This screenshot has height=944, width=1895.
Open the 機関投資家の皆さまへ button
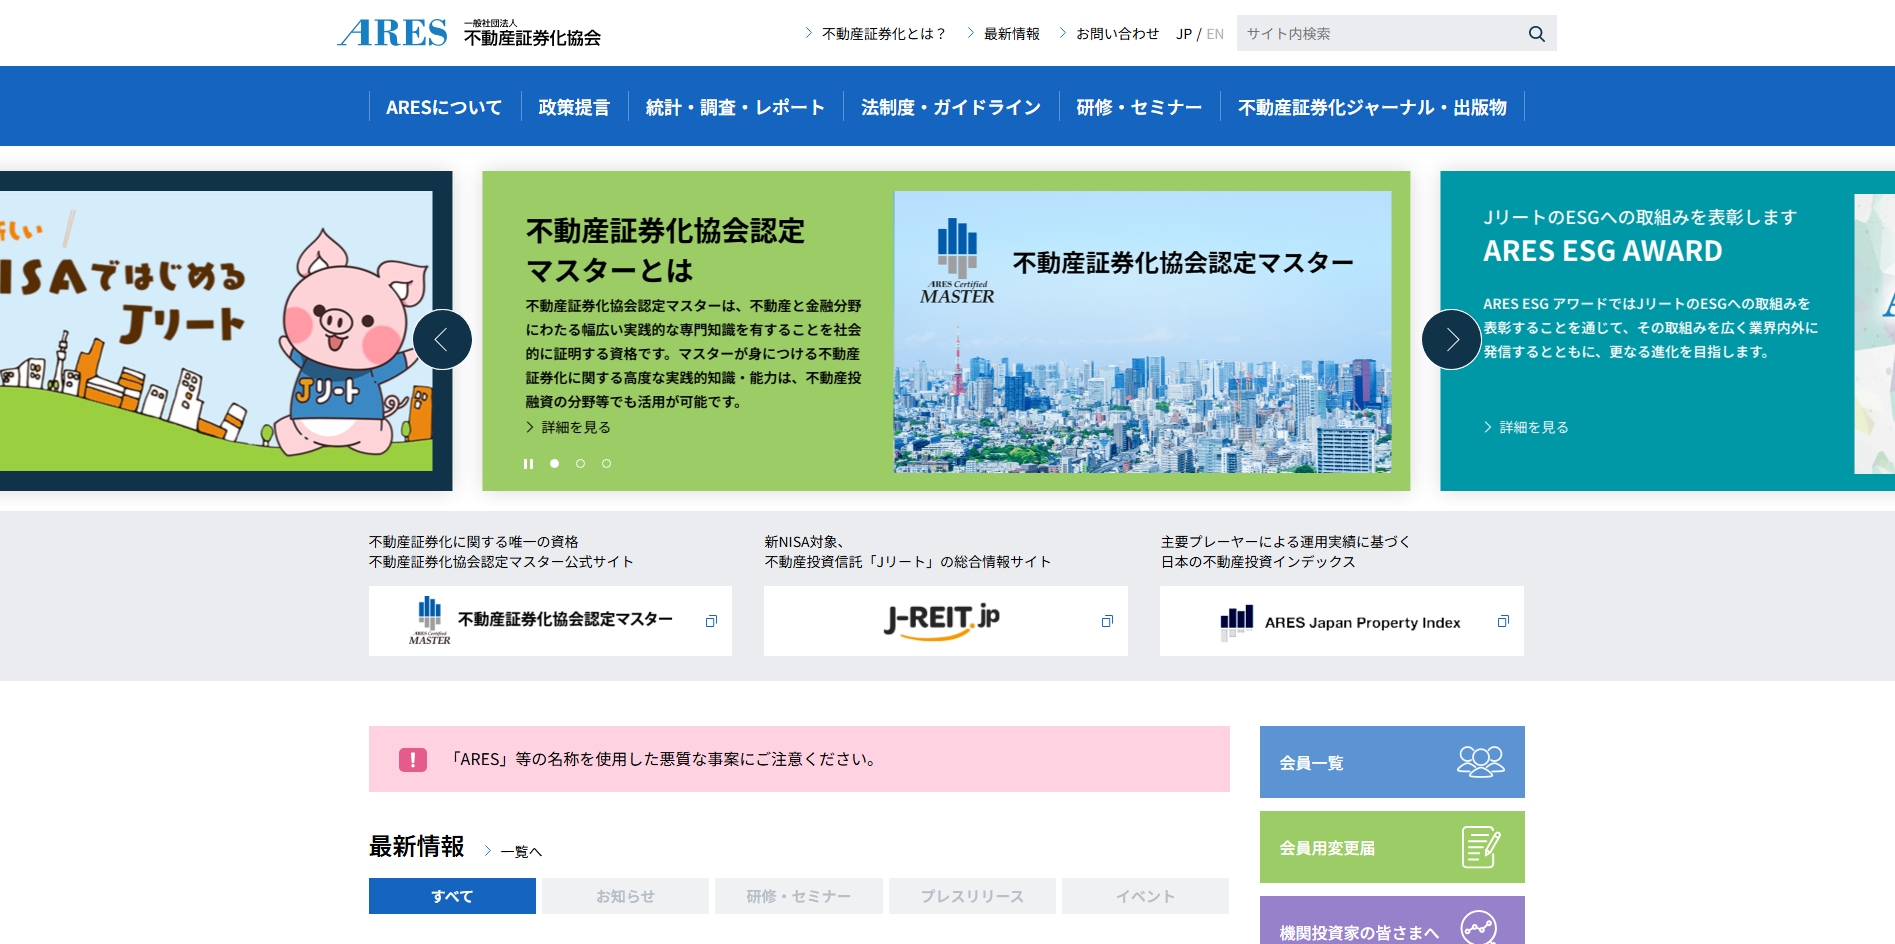[1392, 921]
